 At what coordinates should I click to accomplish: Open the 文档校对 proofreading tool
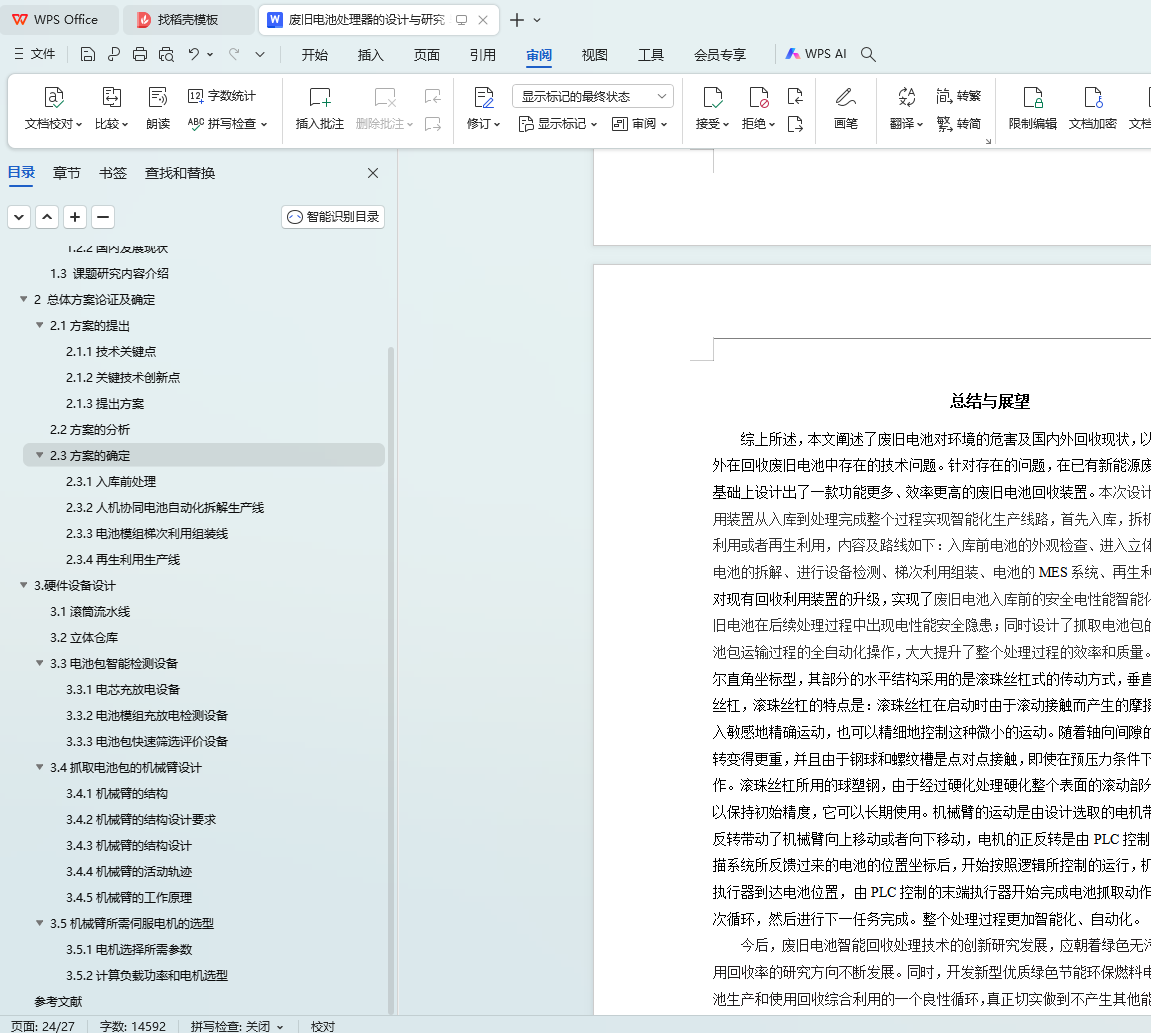[x=54, y=108]
